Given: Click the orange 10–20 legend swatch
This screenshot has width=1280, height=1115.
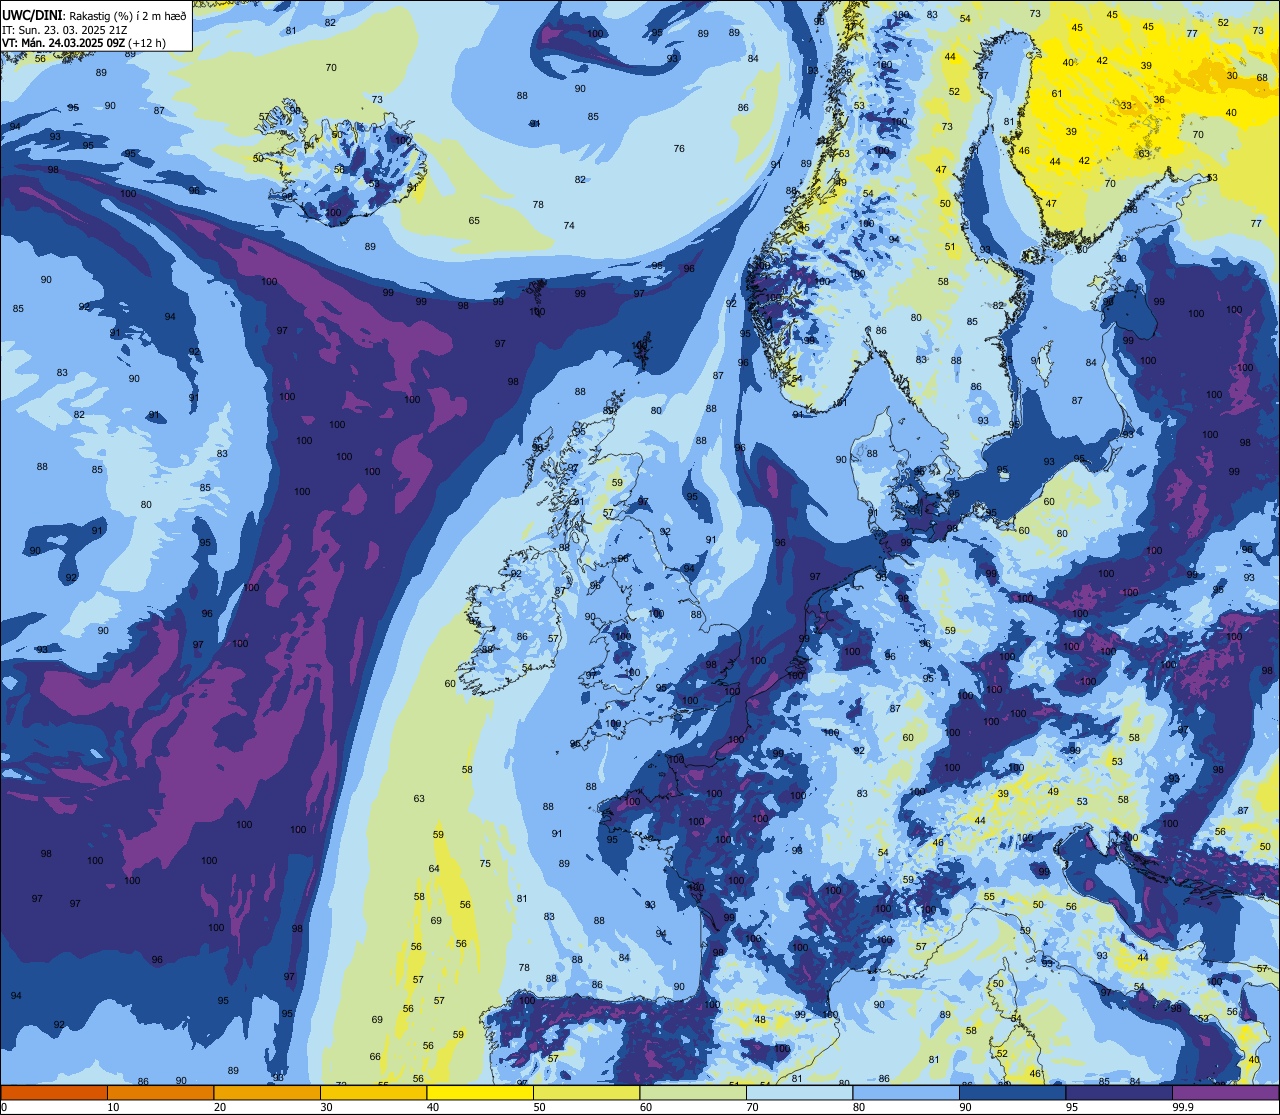Looking at the screenshot, I should [160, 1092].
